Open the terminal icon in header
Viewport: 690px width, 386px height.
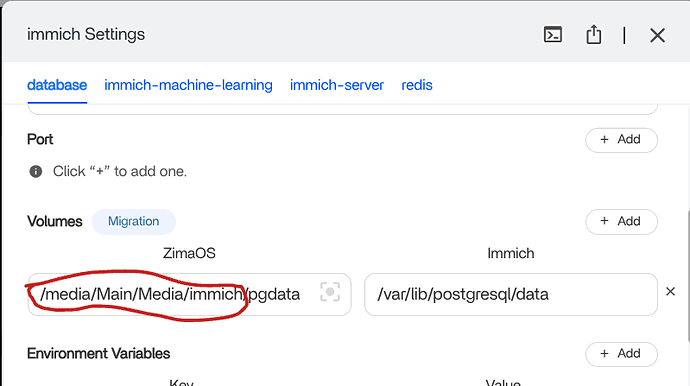[553, 34]
